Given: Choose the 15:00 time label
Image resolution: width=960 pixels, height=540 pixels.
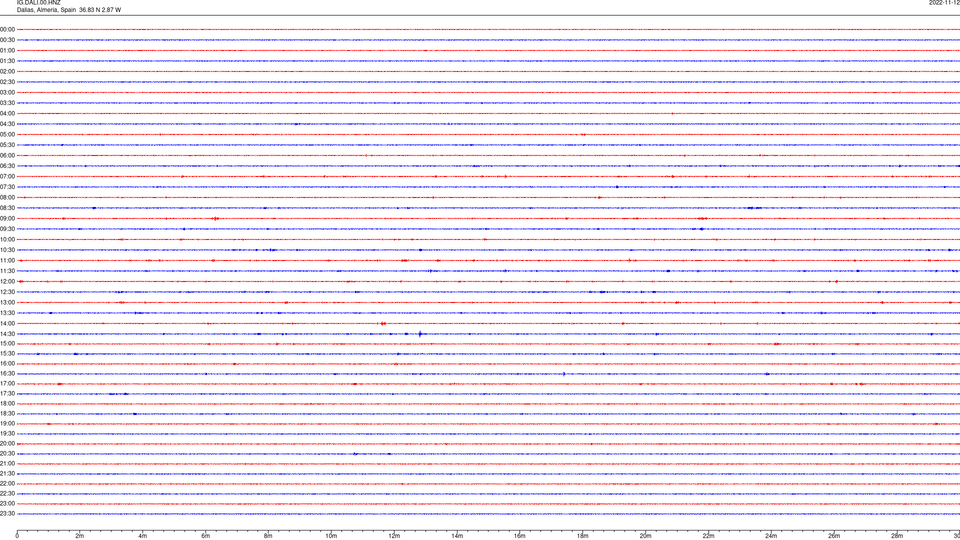Looking at the screenshot, I should point(7,343).
